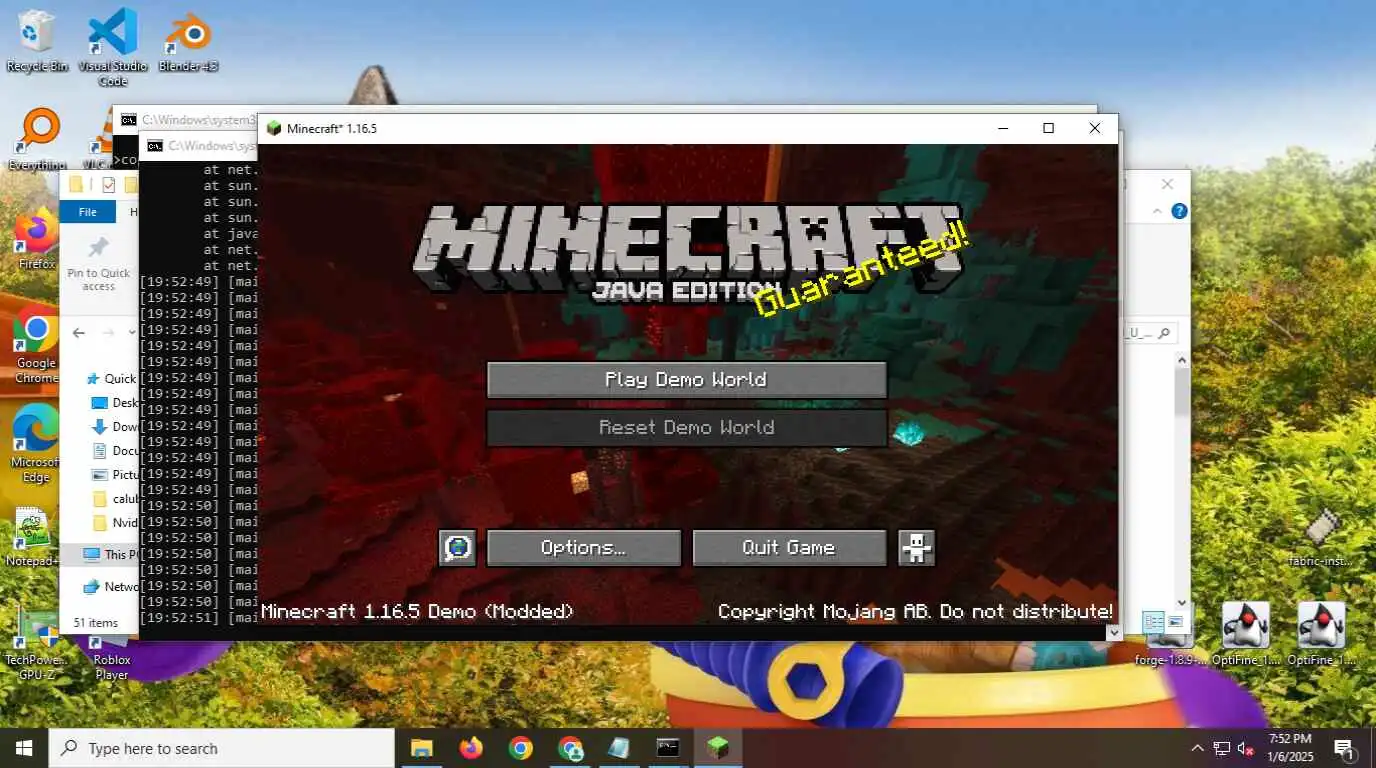Open File Explorer help question mark icon

pos(1179,211)
